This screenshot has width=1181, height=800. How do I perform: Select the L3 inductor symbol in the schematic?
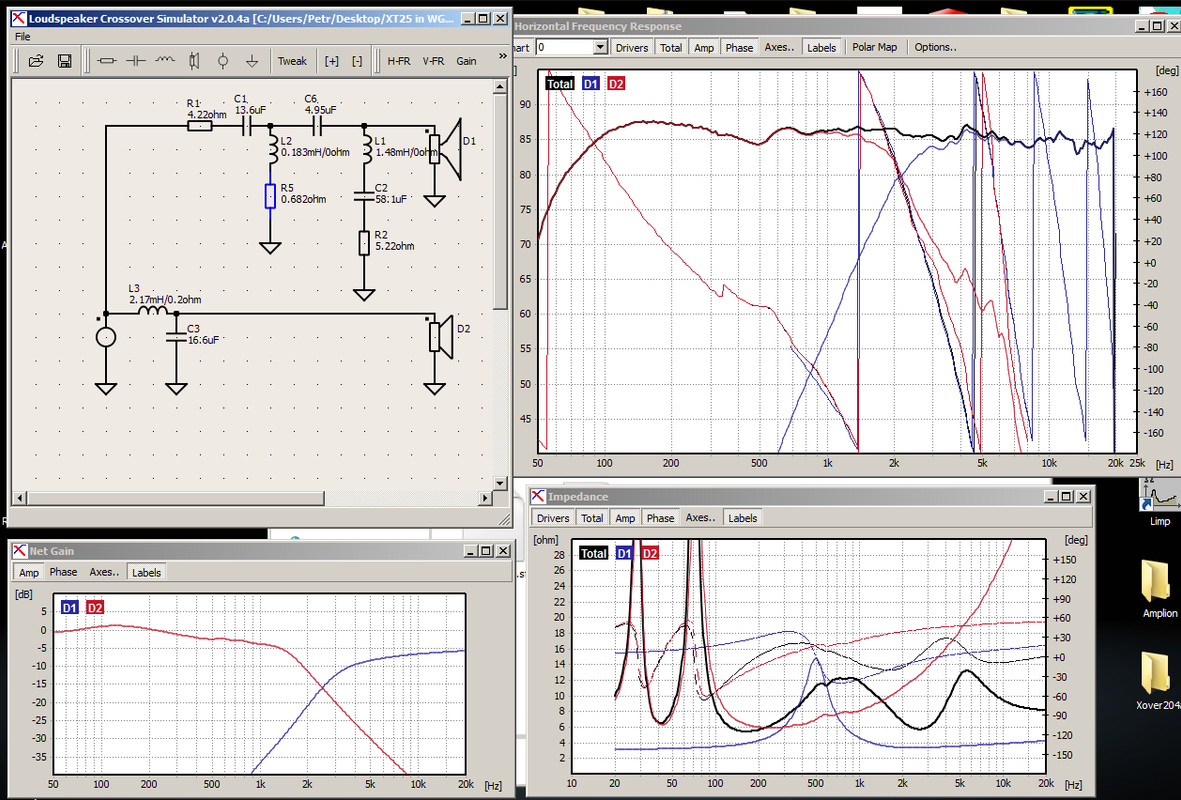coord(154,310)
